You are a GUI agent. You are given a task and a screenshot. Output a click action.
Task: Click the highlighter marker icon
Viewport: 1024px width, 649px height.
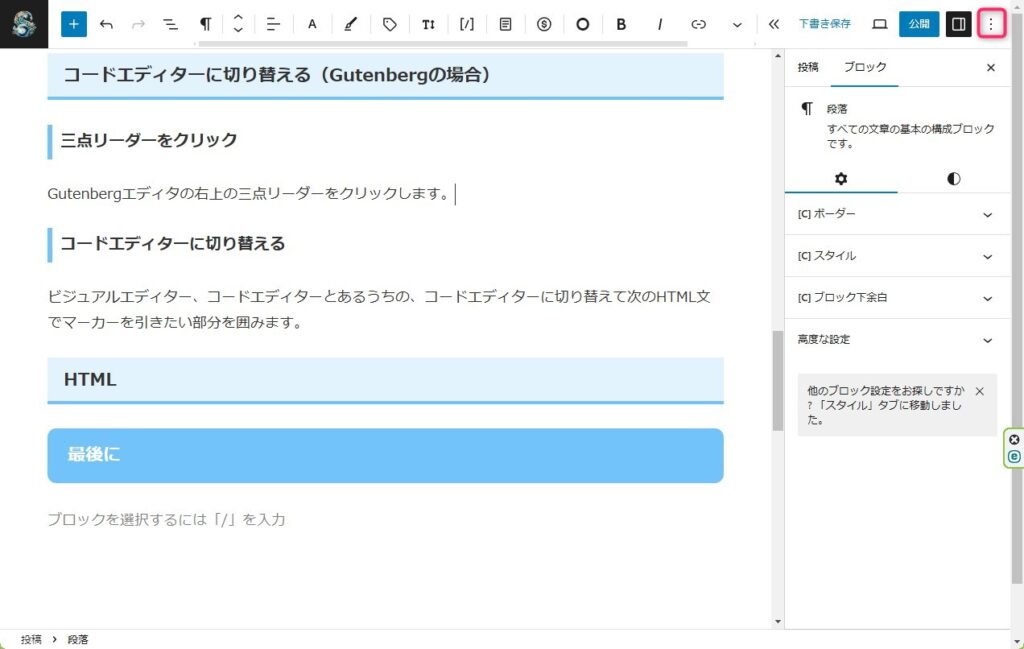coord(350,24)
